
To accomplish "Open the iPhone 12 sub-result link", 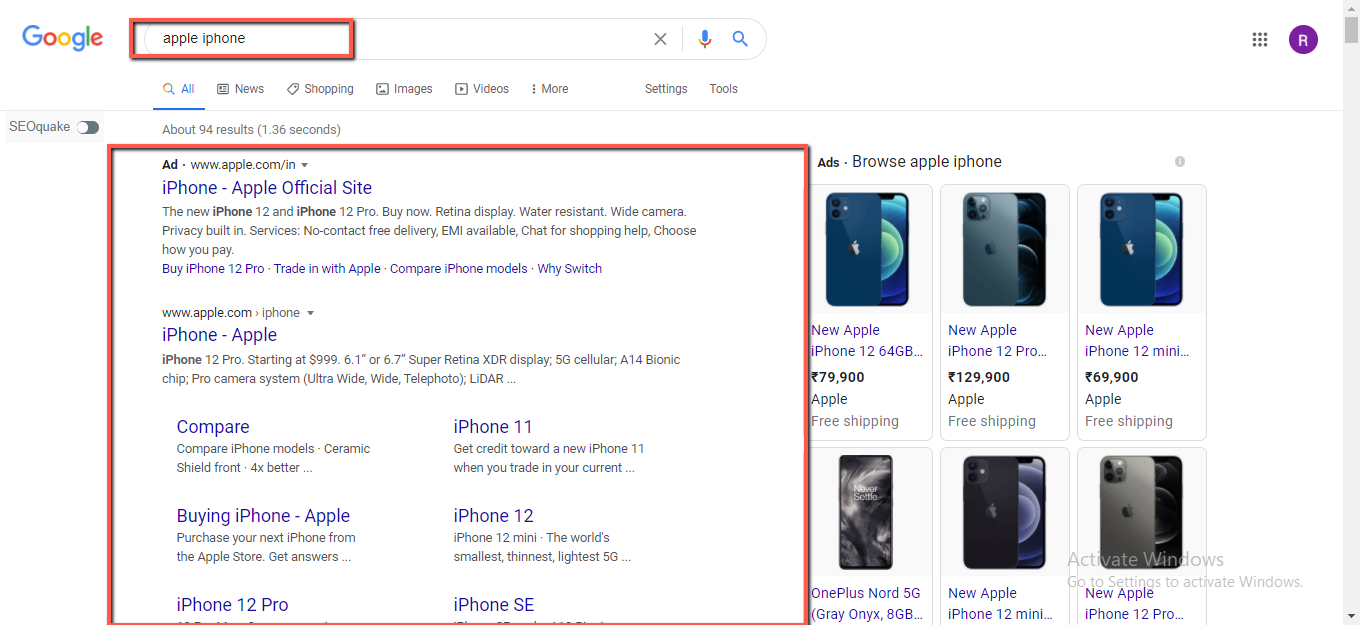I will (494, 516).
